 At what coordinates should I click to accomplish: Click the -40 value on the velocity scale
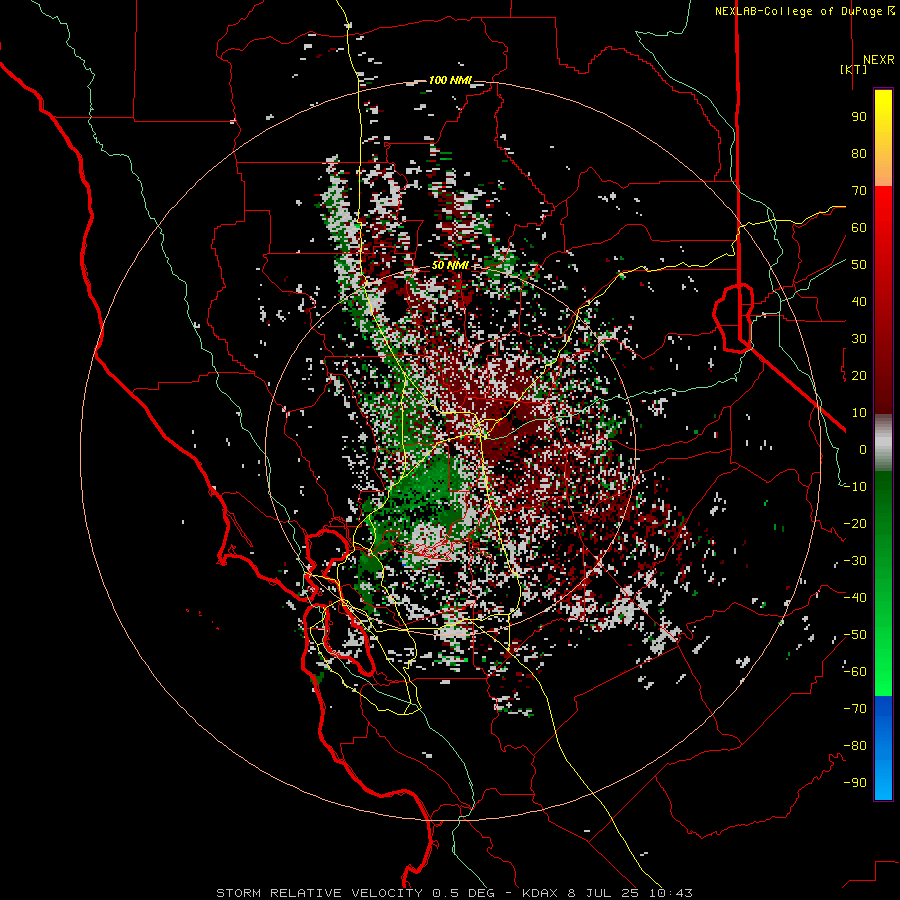[855, 598]
